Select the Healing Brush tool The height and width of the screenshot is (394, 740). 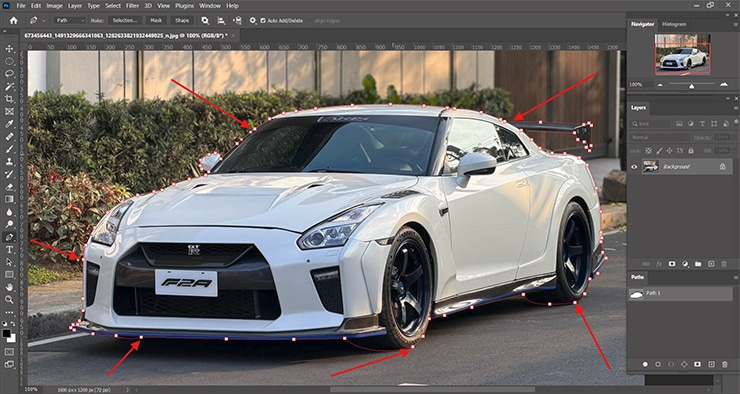[9, 136]
